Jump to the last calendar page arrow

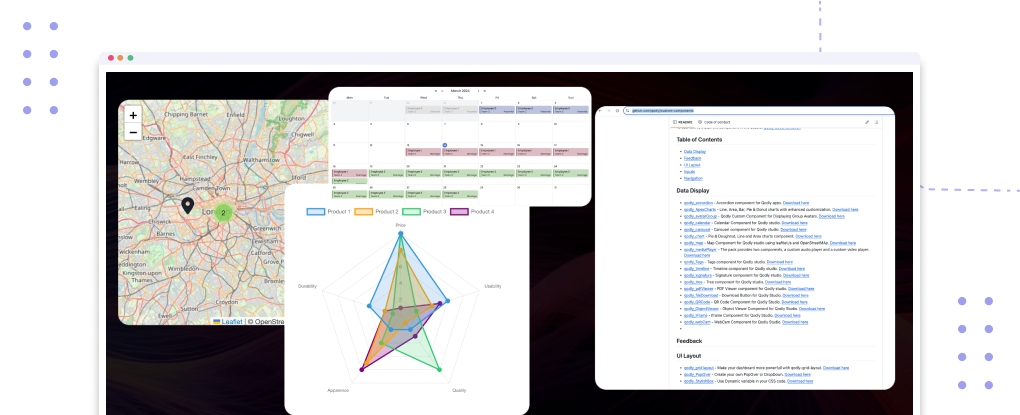(x=485, y=90)
